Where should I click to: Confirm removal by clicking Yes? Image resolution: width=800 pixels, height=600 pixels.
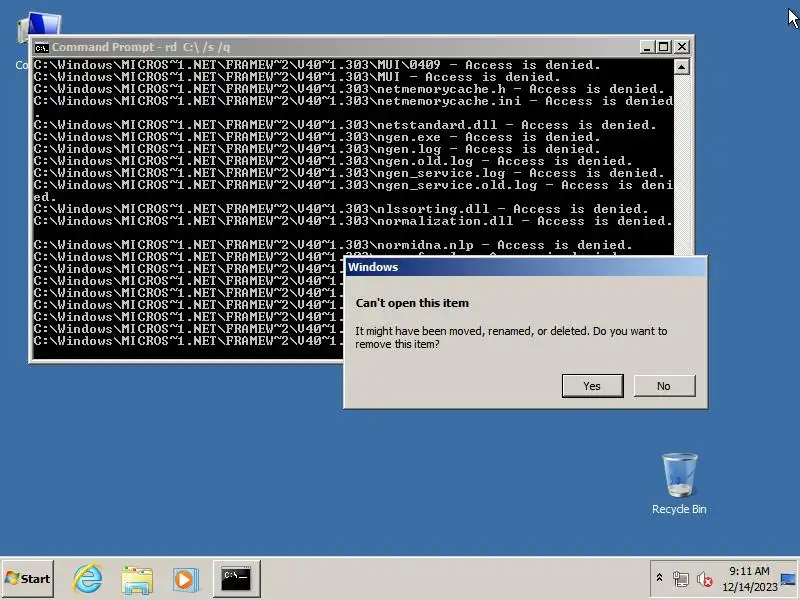coord(592,386)
